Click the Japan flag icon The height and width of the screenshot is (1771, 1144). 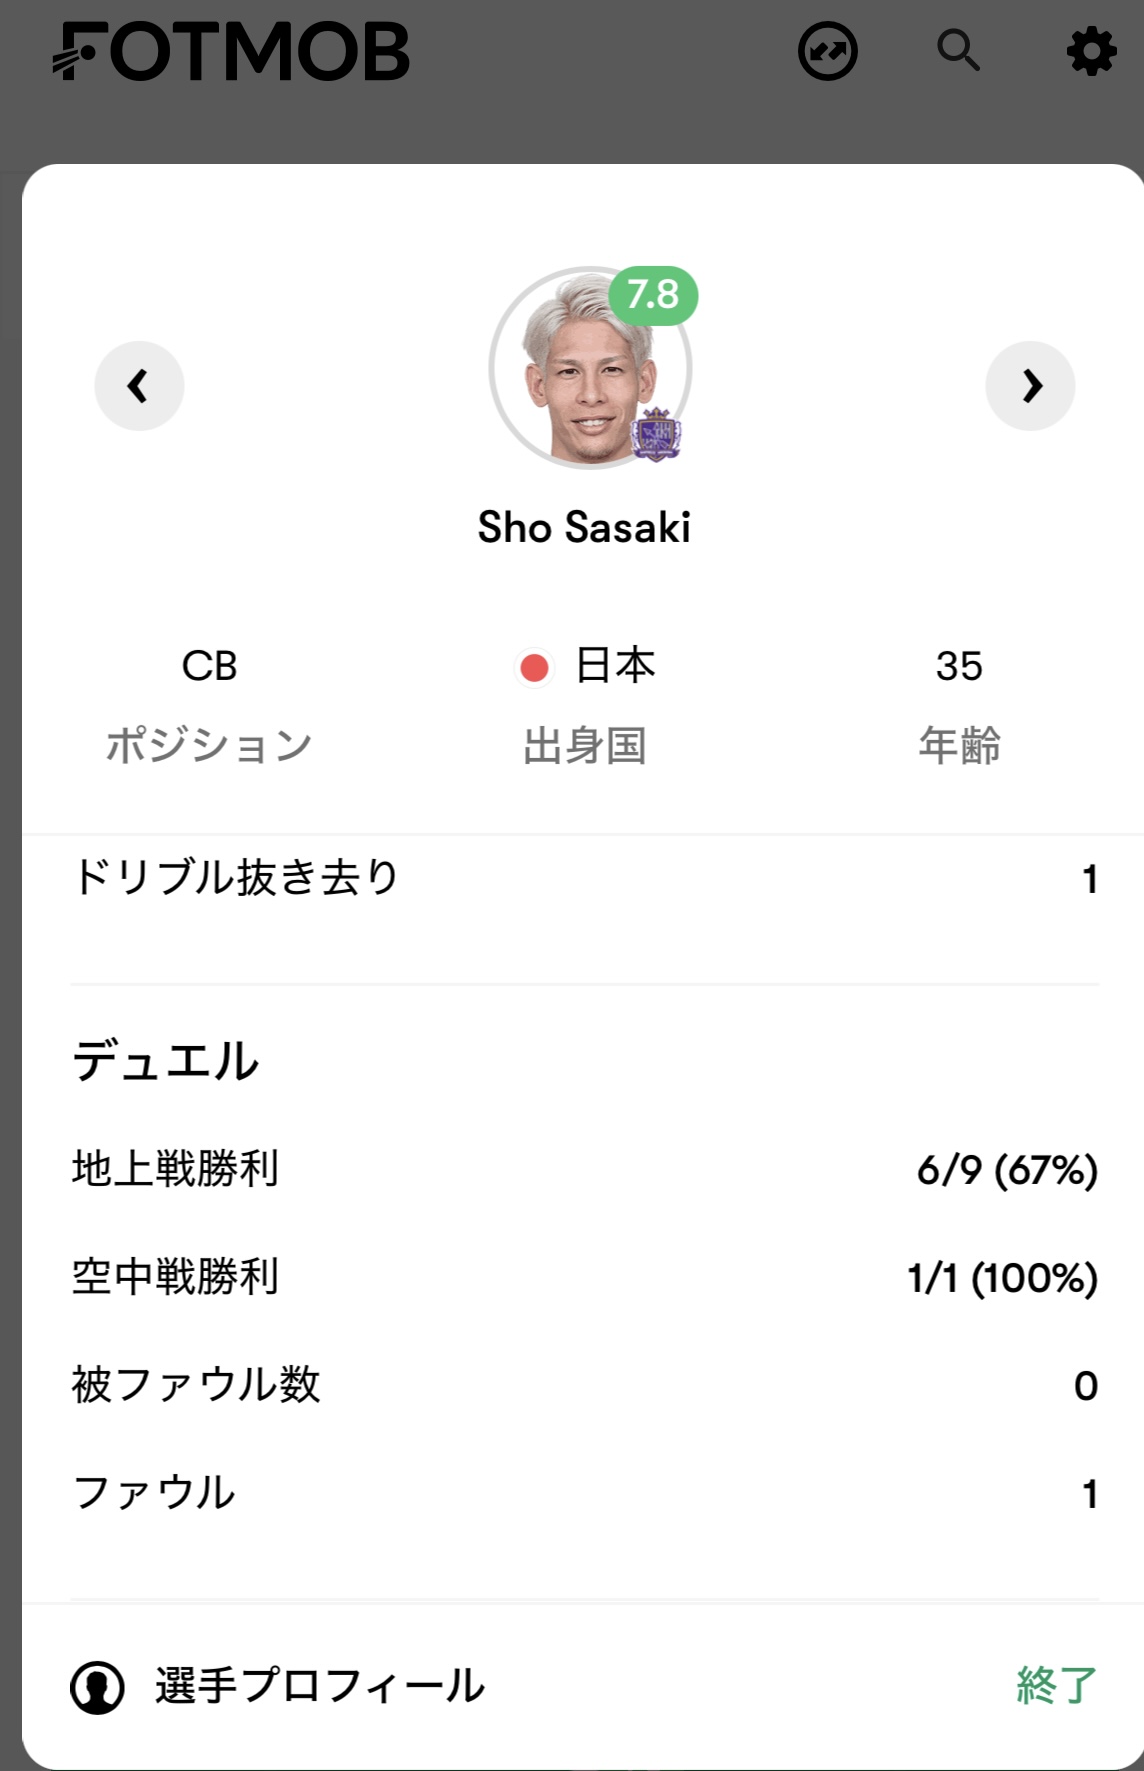point(534,667)
